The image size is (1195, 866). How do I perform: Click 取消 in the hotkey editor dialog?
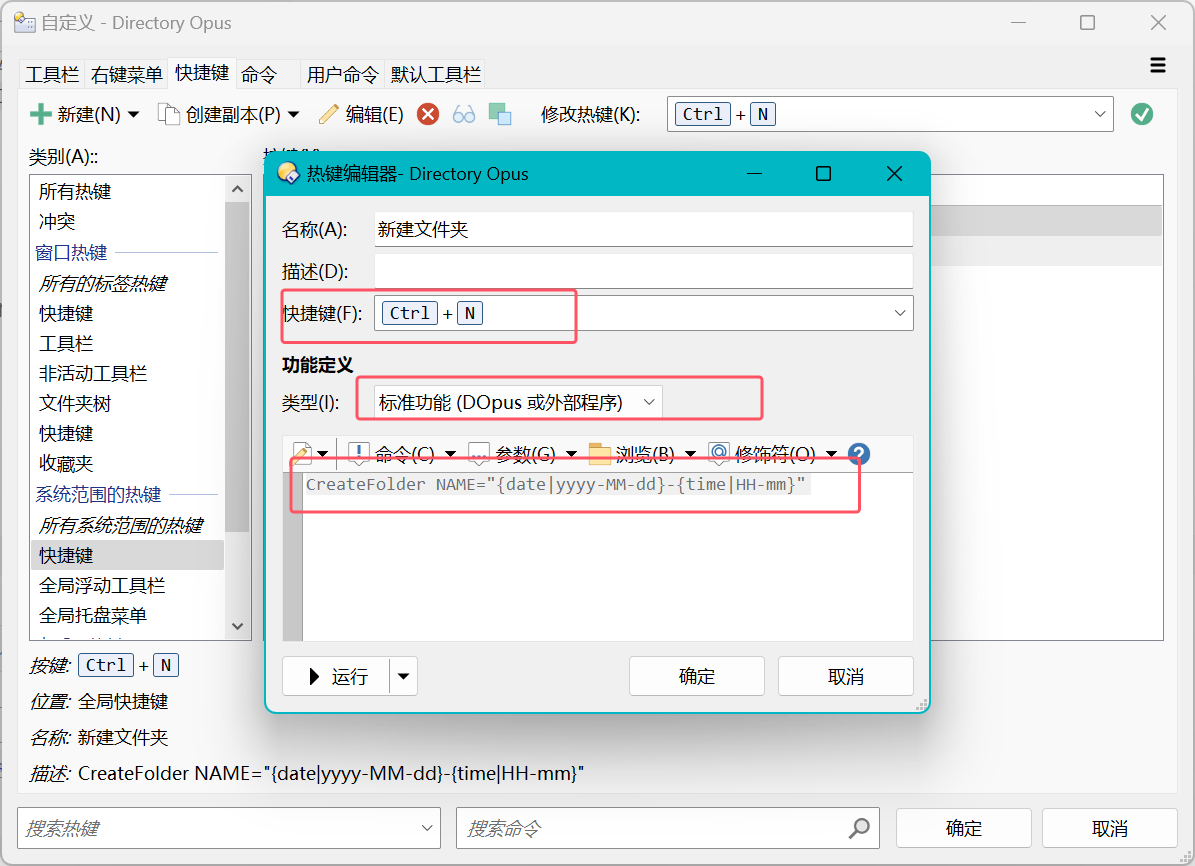click(x=846, y=676)
